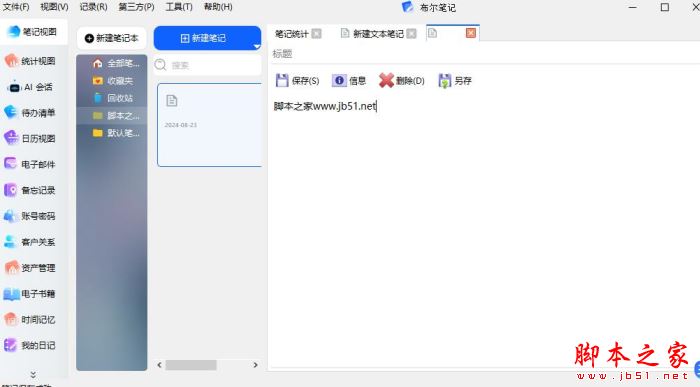Expand more sidebar items with the double chevron
The width and height of the screenshot is (700, 387).
click(x=33, y=375)
